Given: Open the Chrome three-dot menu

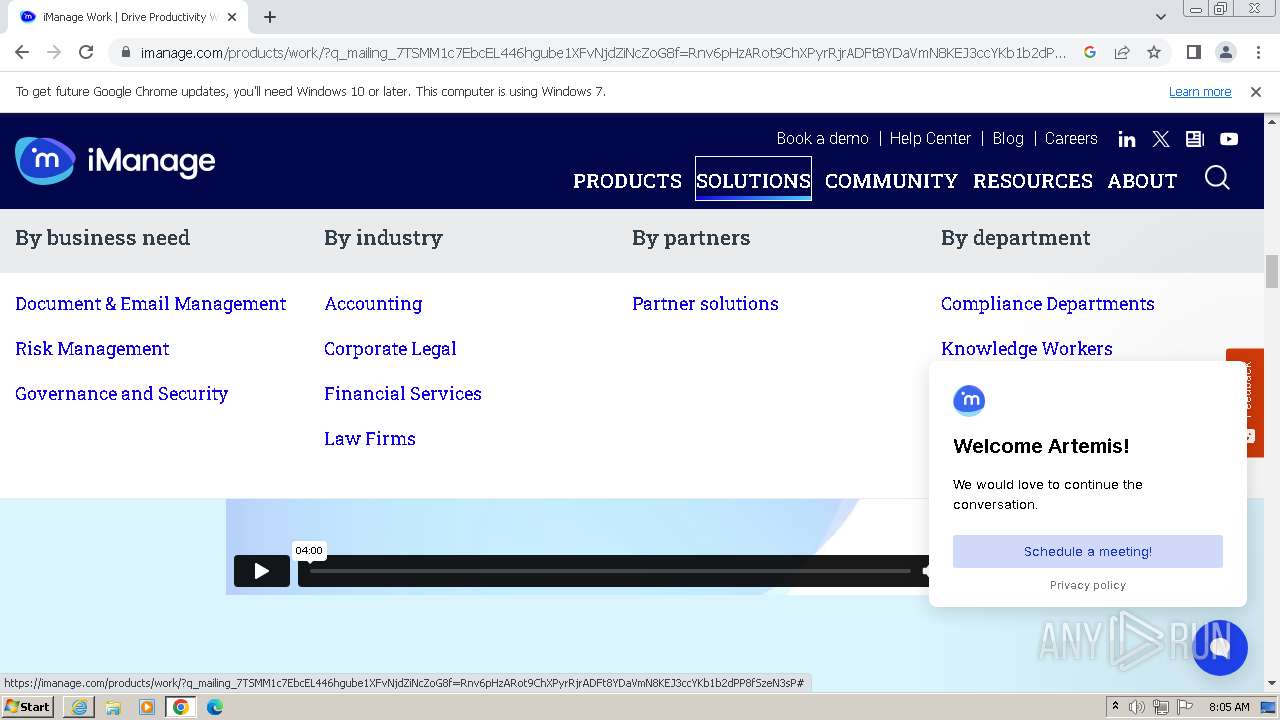Looking at the screenshot, I should click(1257, 52).
